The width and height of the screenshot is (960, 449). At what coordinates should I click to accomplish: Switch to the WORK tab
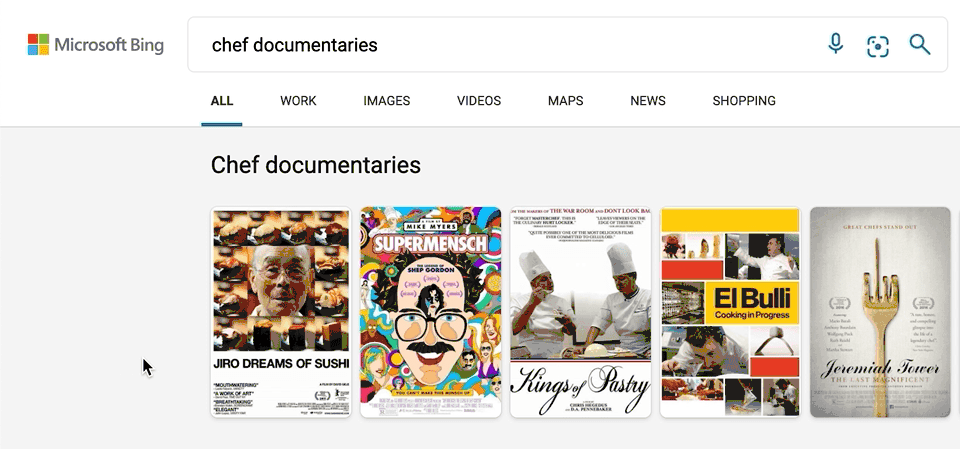pos(298,101)
